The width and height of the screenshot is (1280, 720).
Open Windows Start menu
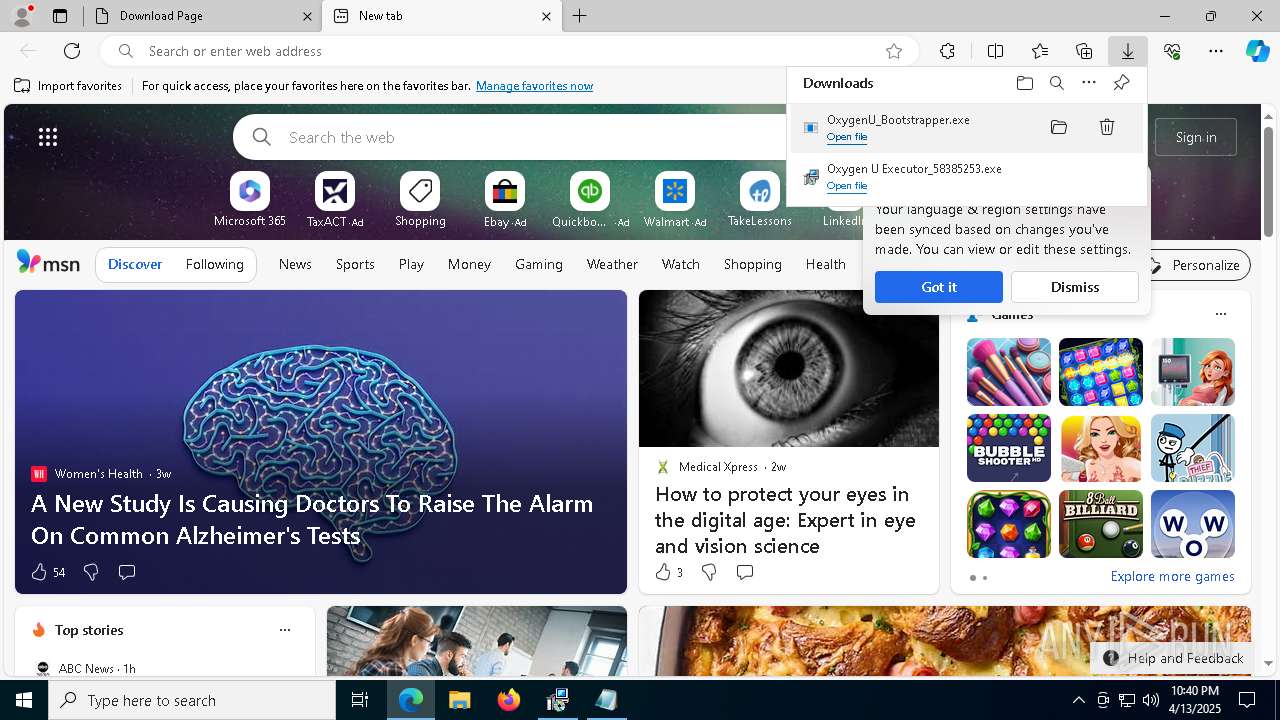pyautogui.click(x=24, y=700)
